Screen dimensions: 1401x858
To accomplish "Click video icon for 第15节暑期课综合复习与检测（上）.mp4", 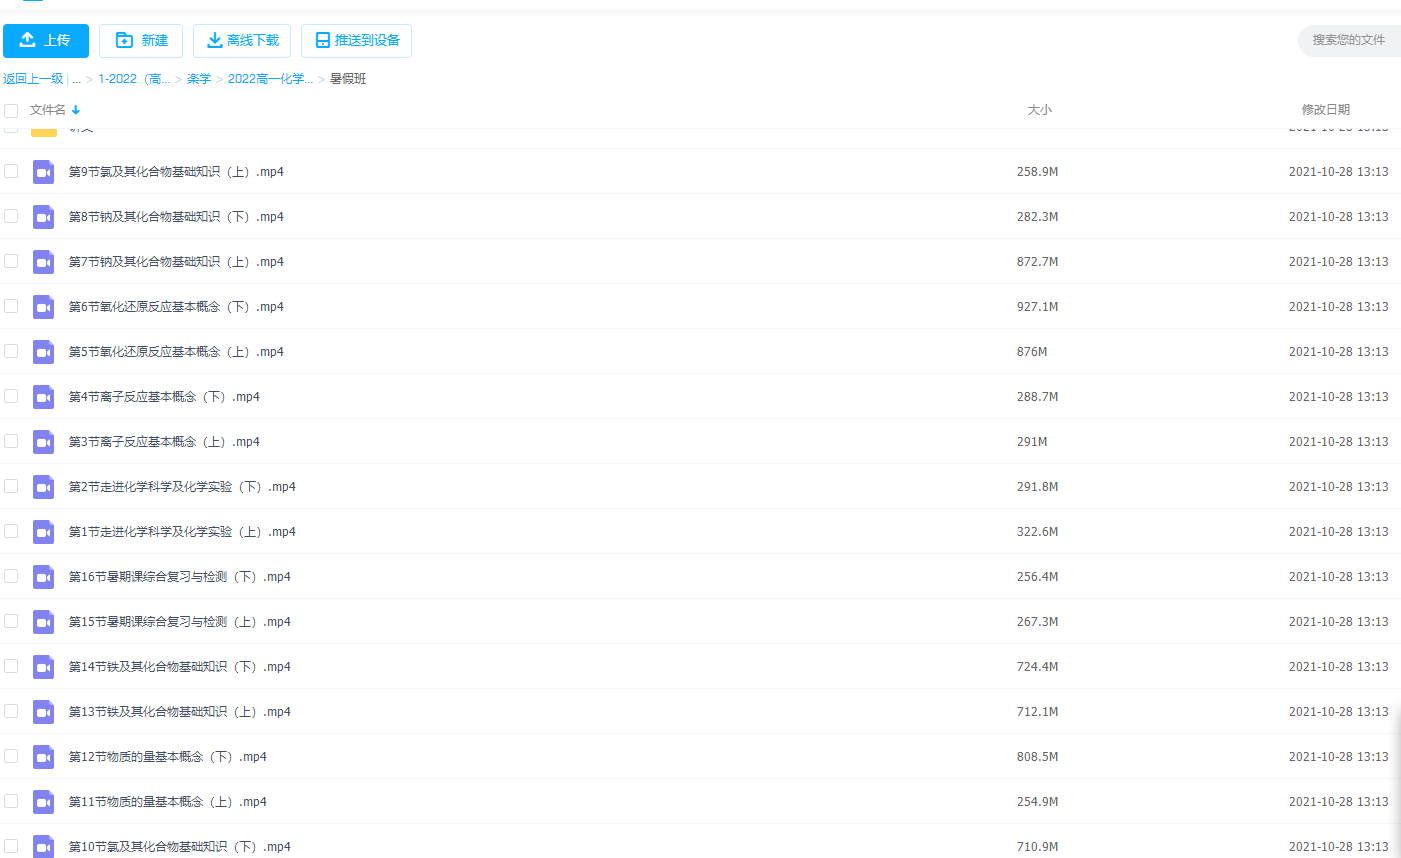I will click(43, 622).
